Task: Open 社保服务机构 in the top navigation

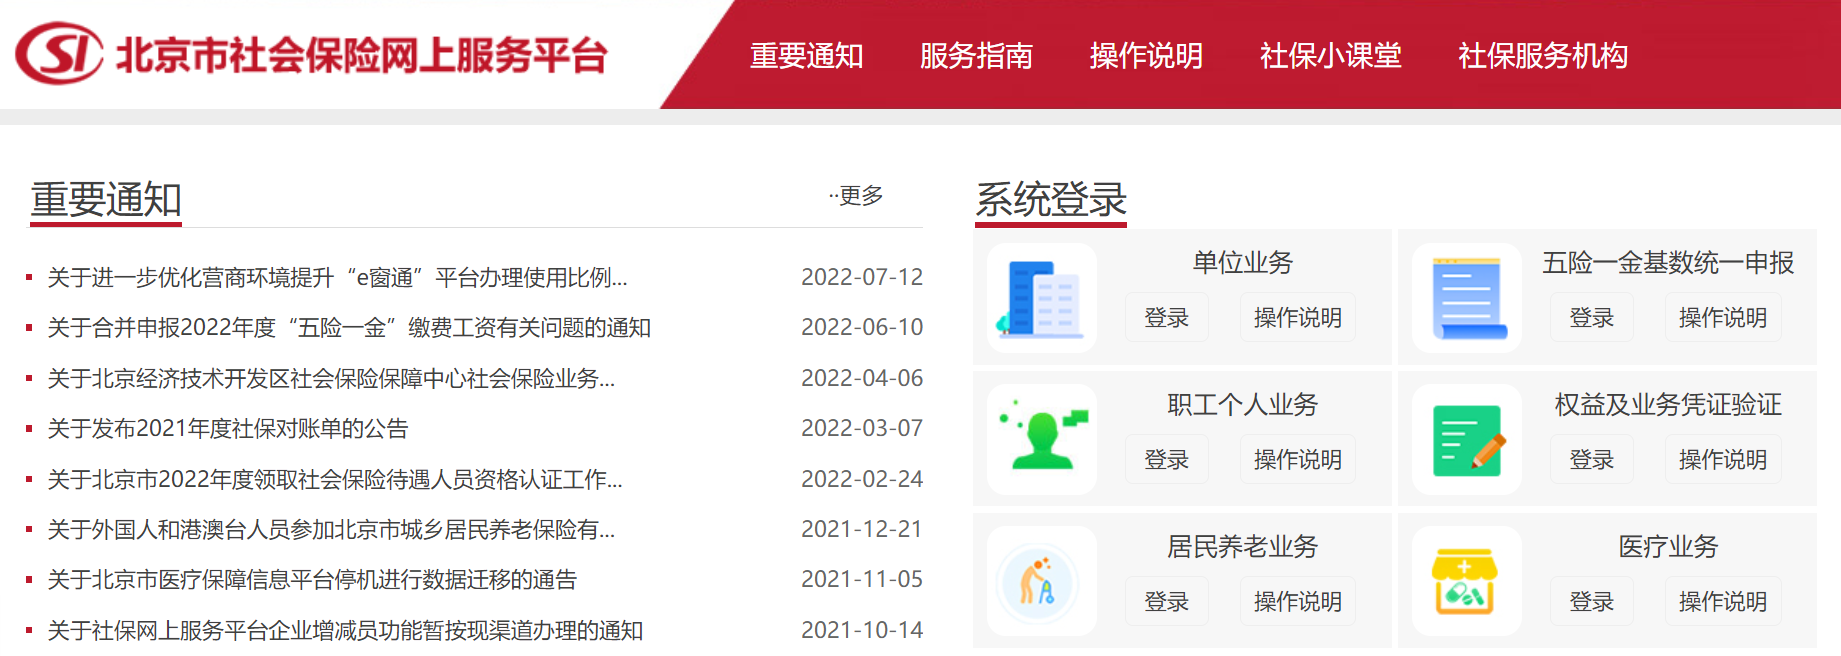Action: pos(1542,56)
